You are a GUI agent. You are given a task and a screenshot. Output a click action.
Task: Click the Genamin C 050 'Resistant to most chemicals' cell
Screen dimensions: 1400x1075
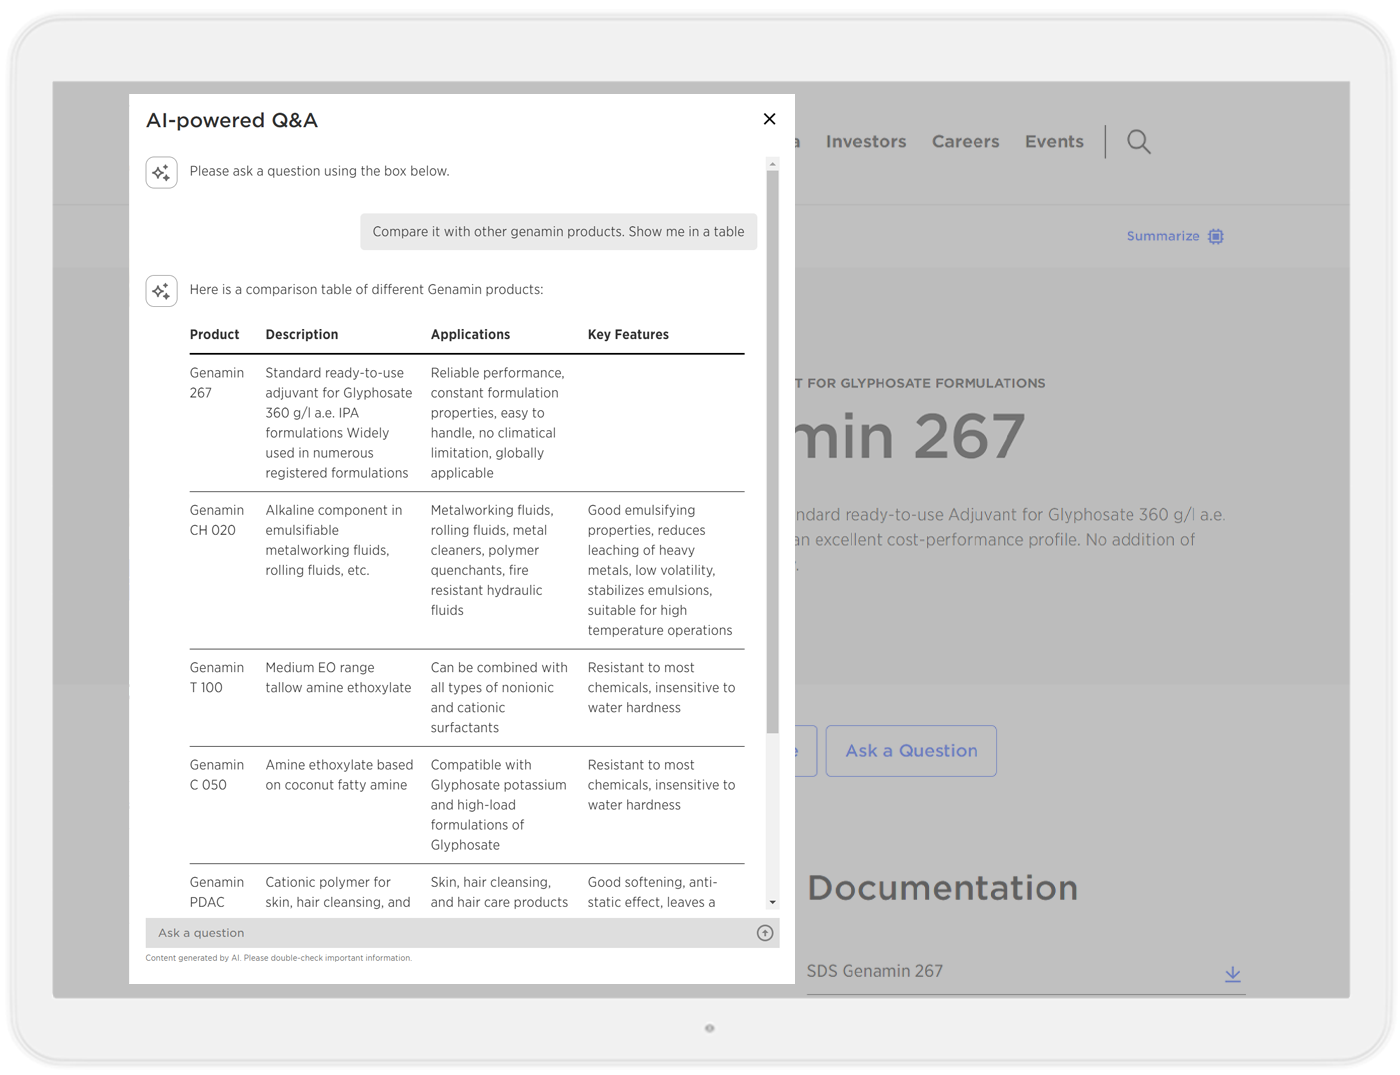[661, 785]
